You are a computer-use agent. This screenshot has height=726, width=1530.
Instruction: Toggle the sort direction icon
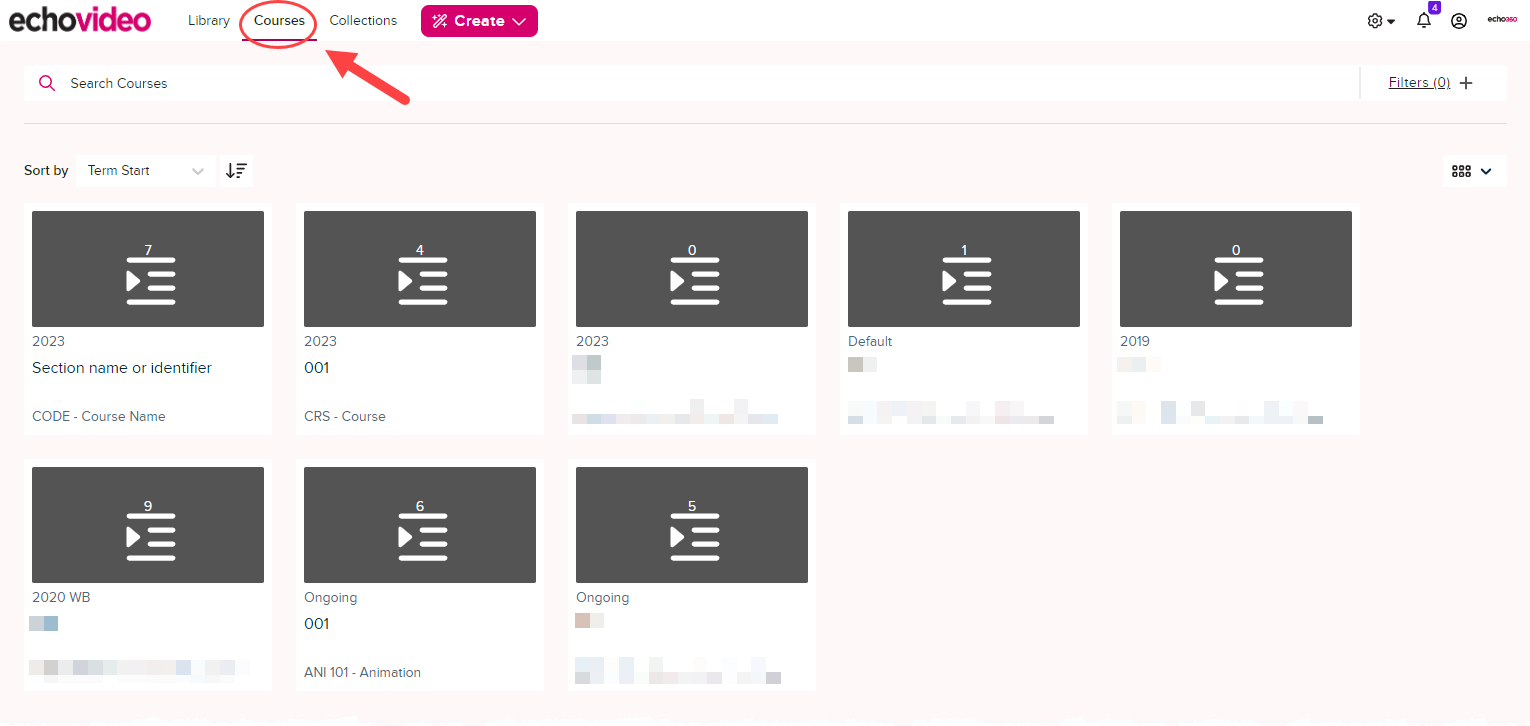coord(236,170)
